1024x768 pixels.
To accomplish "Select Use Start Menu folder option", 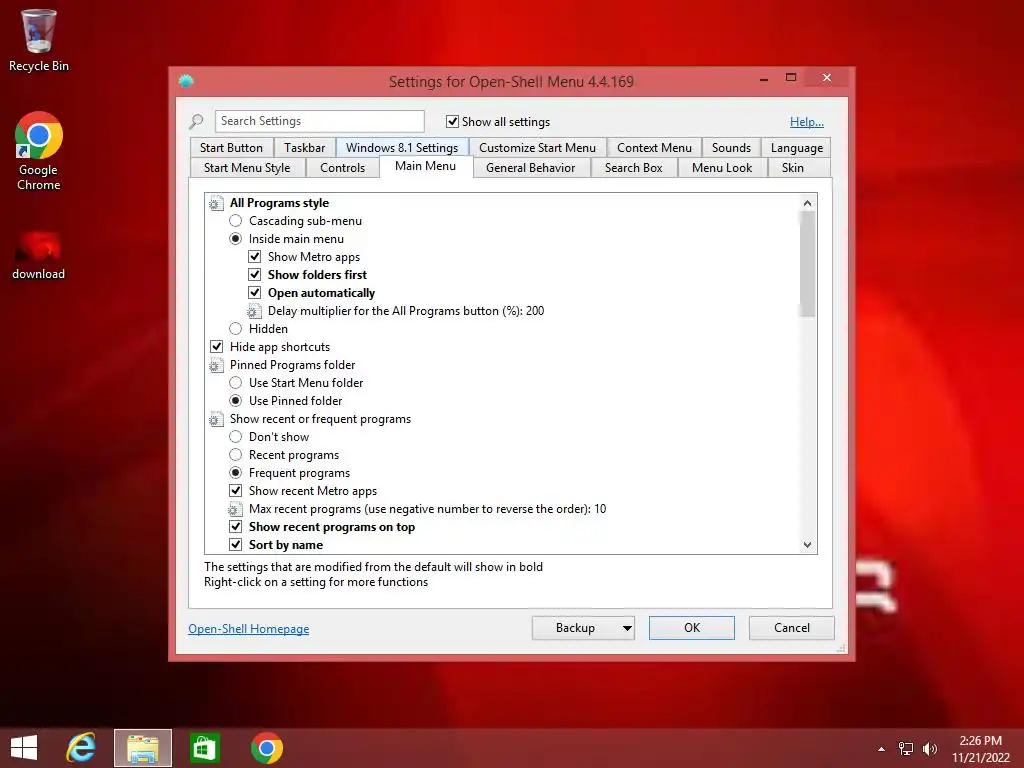I will pos(236,383).
